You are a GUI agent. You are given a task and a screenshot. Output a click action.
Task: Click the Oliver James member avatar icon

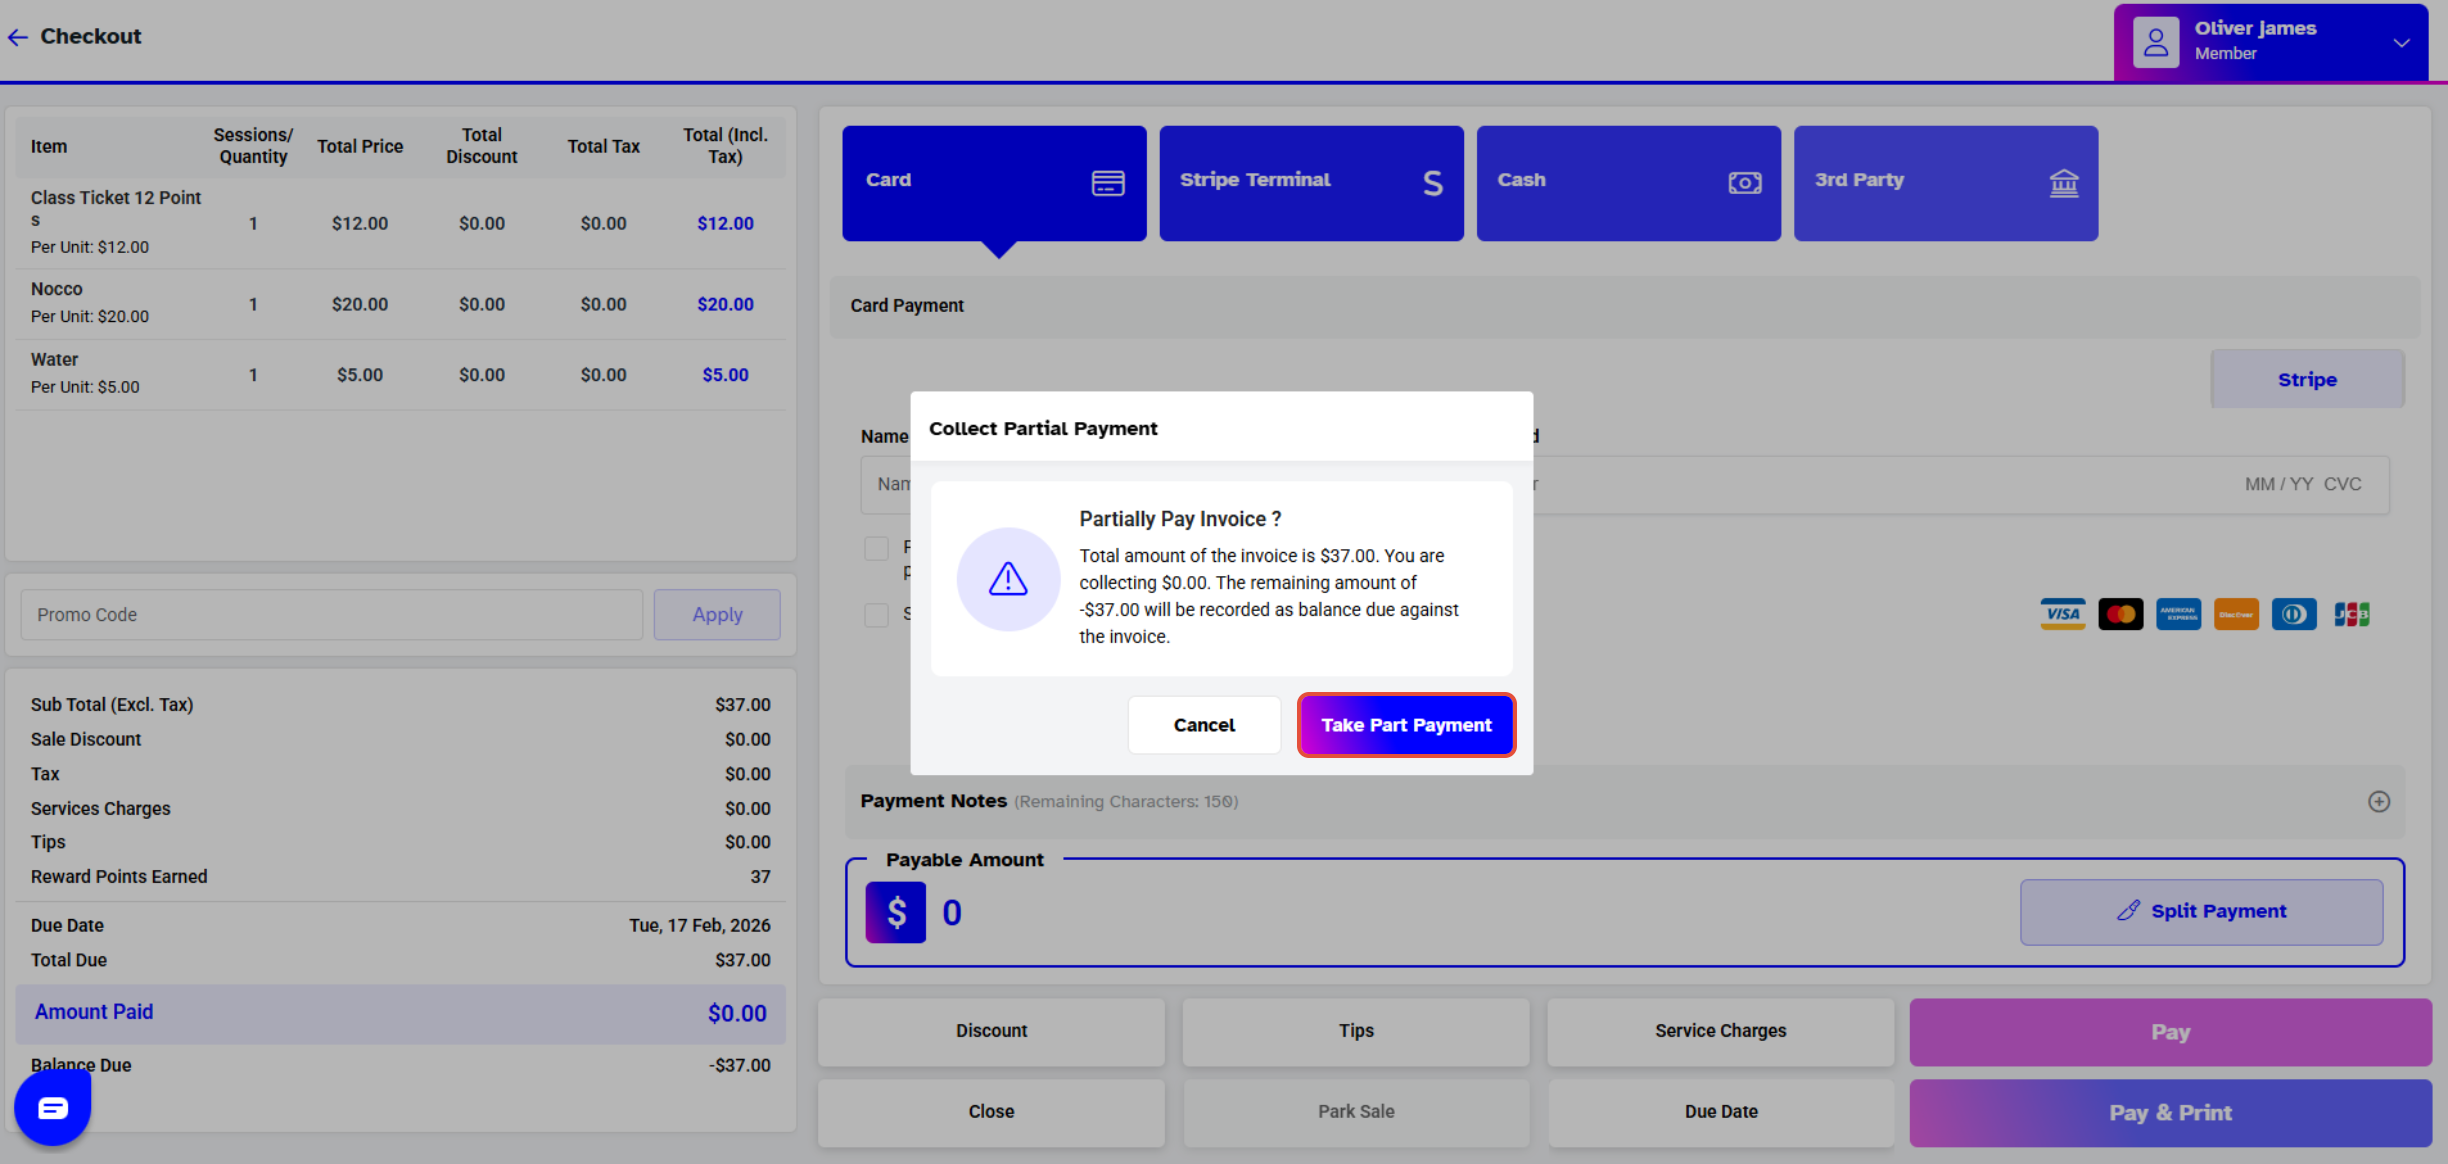[2156, 42]
